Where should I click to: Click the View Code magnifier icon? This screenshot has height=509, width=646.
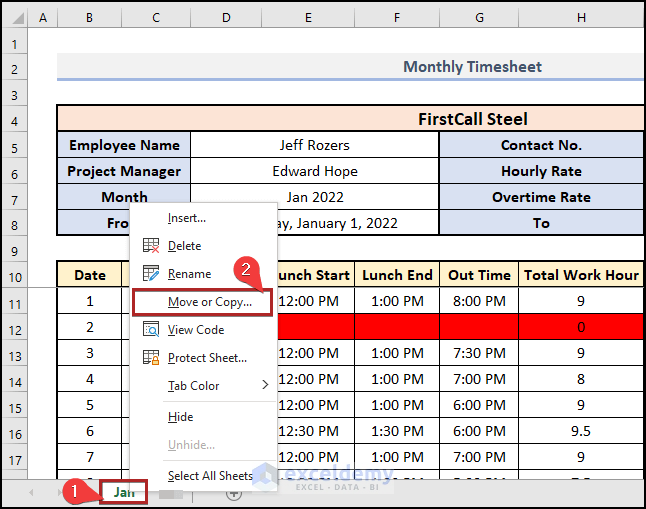tap(151, 329)
